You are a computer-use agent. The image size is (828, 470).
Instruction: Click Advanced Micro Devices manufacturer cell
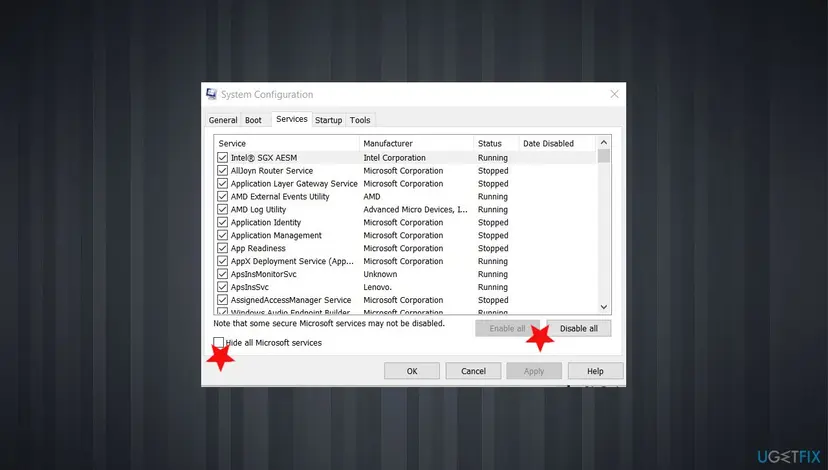pos(416,209)
